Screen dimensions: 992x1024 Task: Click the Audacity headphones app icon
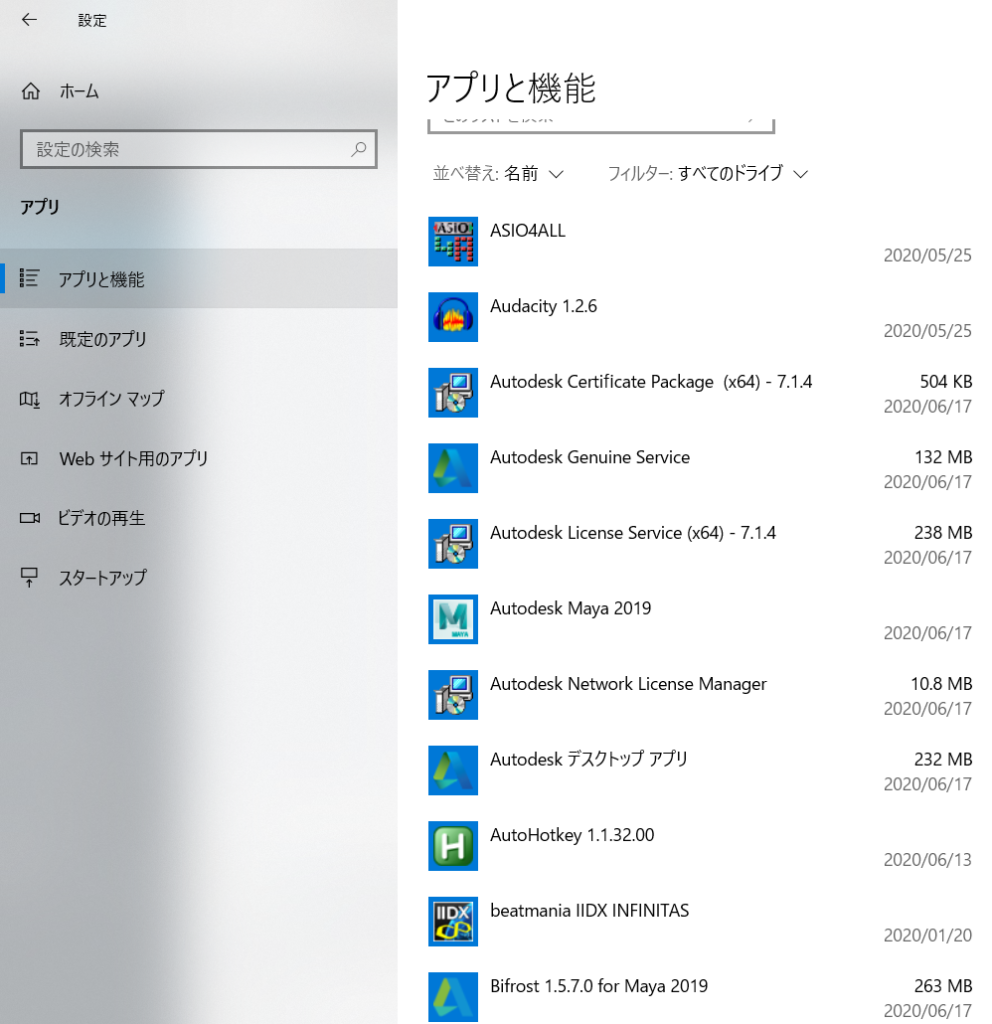(453, 317)
